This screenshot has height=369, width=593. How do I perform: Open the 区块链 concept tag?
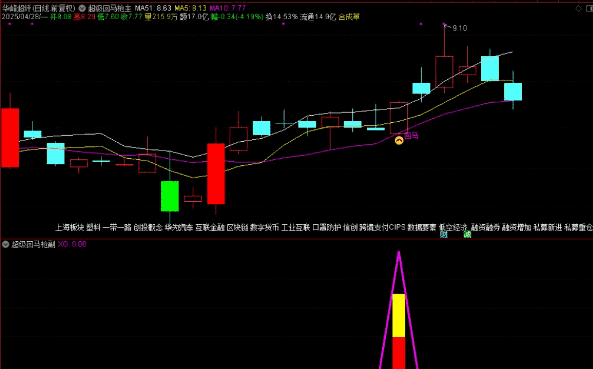pos(237,227)
